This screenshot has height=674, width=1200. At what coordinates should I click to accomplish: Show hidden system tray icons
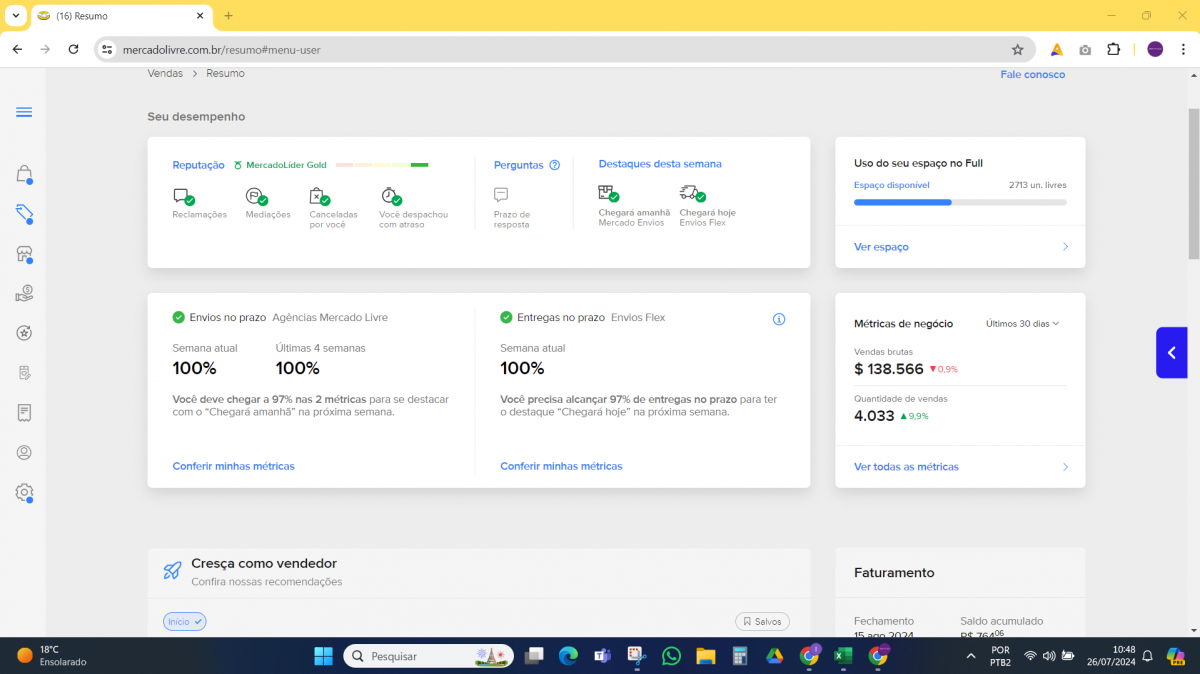click(x=971, y=656)
